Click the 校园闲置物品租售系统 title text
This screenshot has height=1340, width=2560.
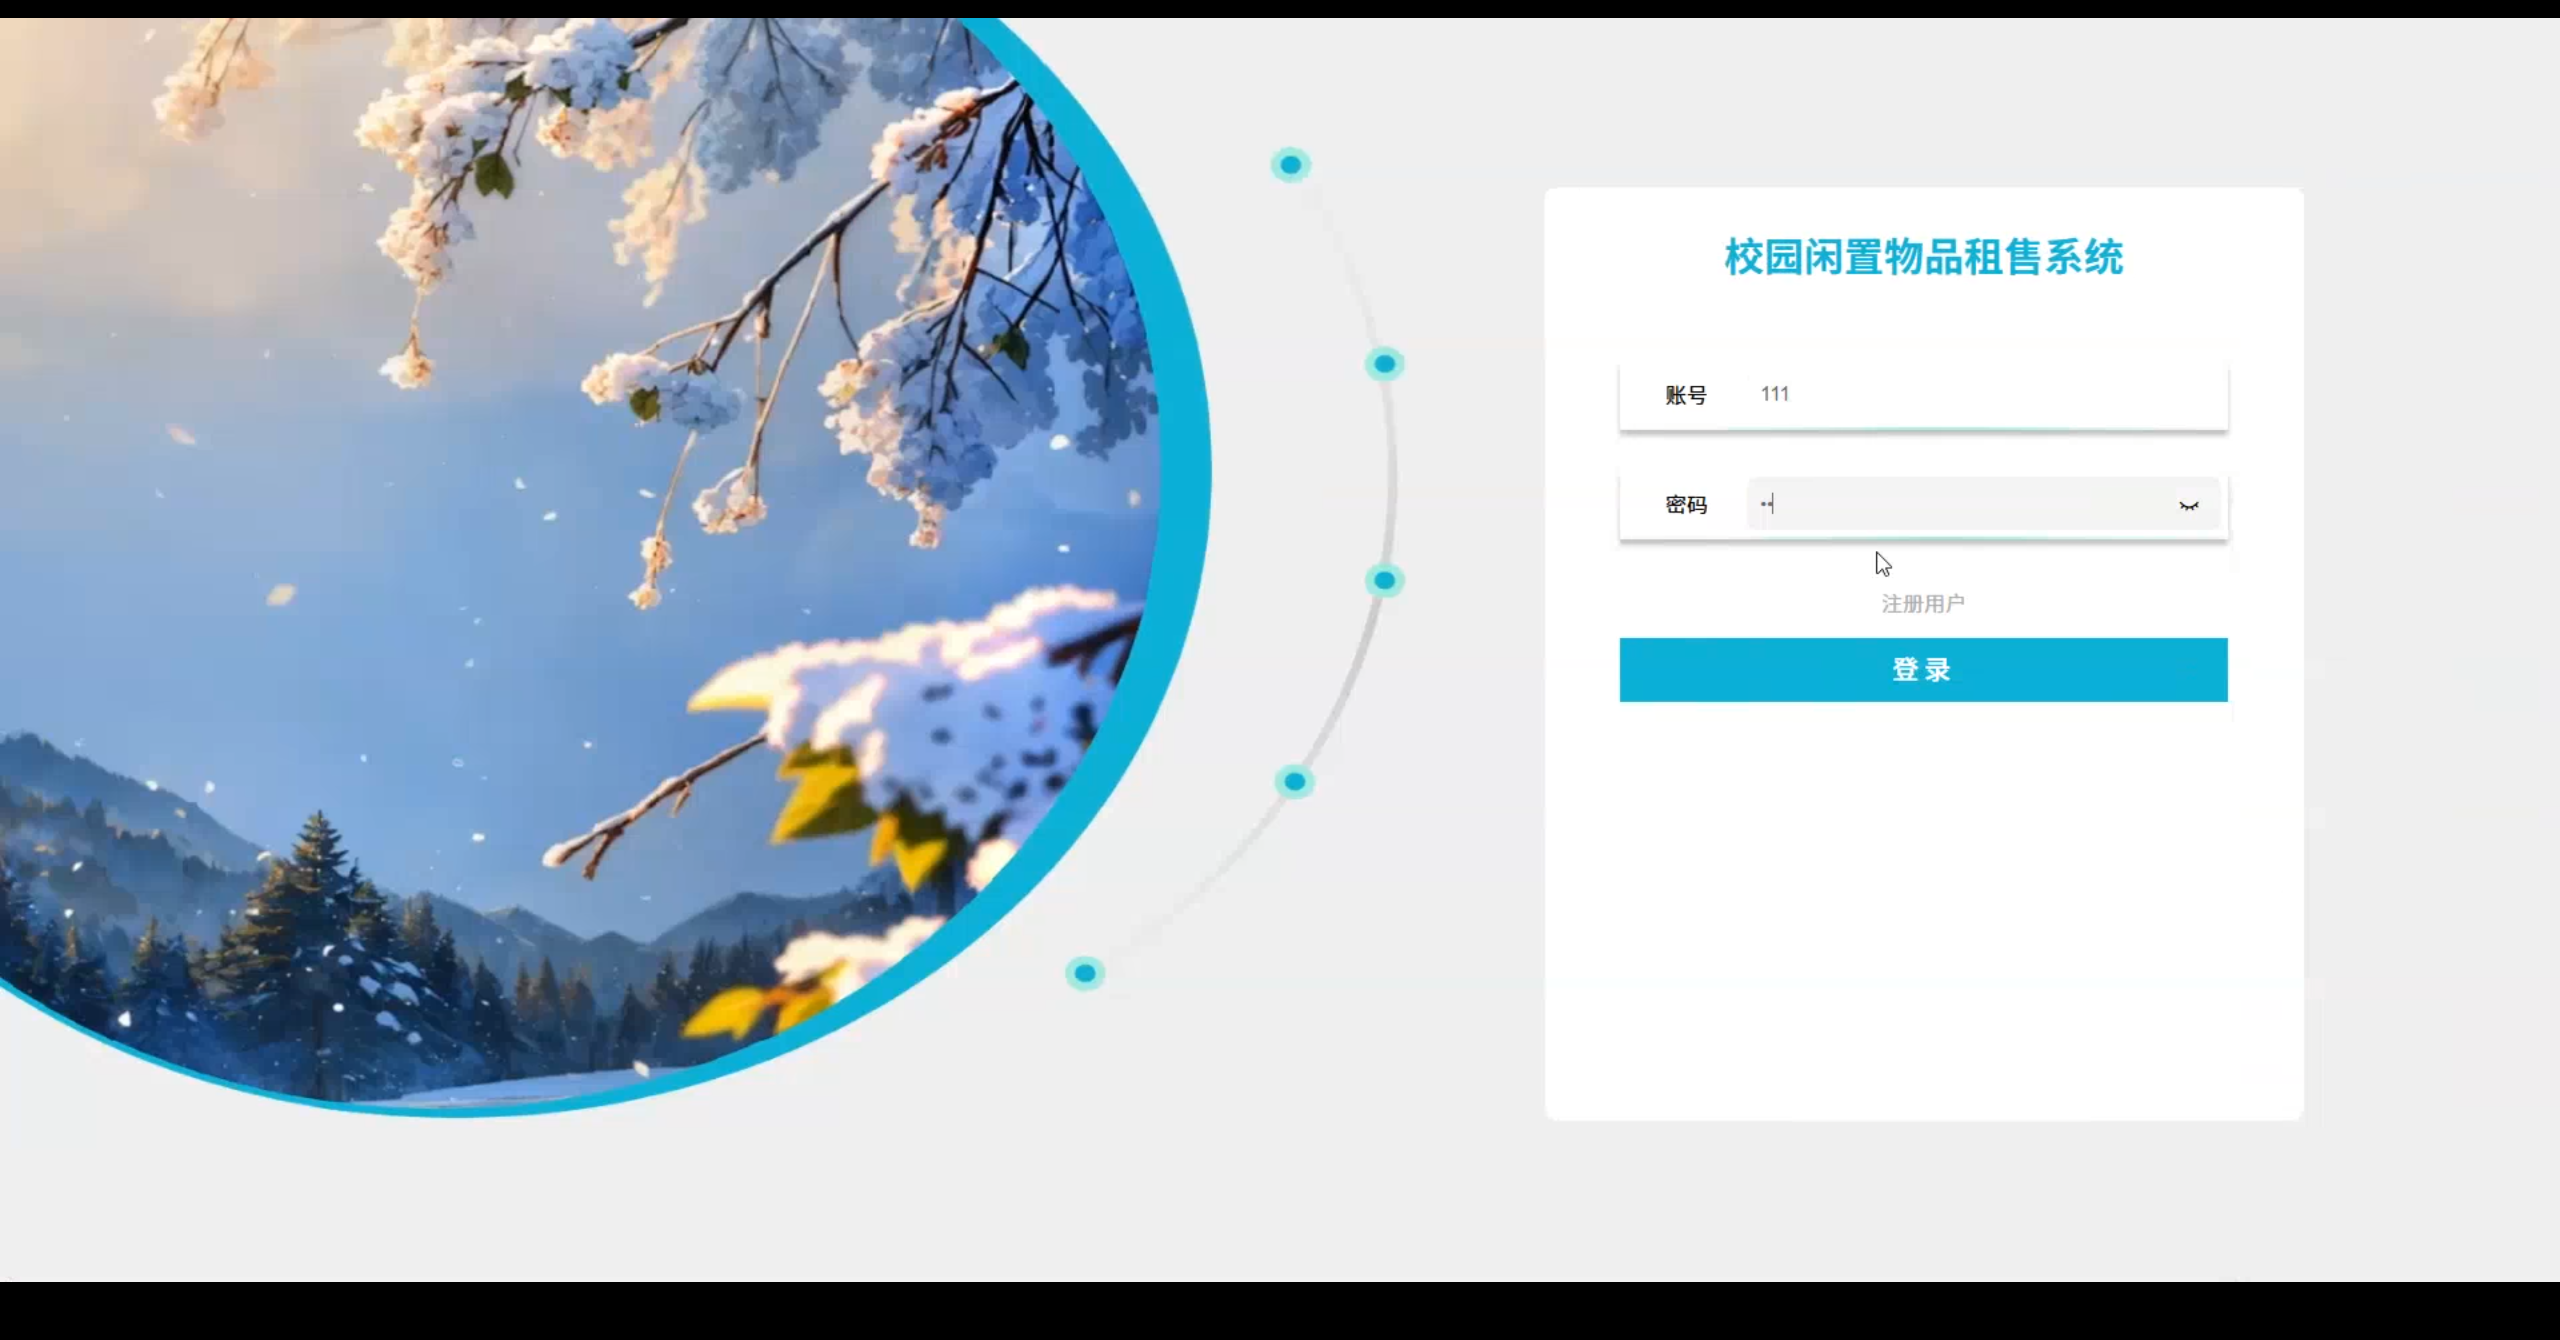[1922, 257]
